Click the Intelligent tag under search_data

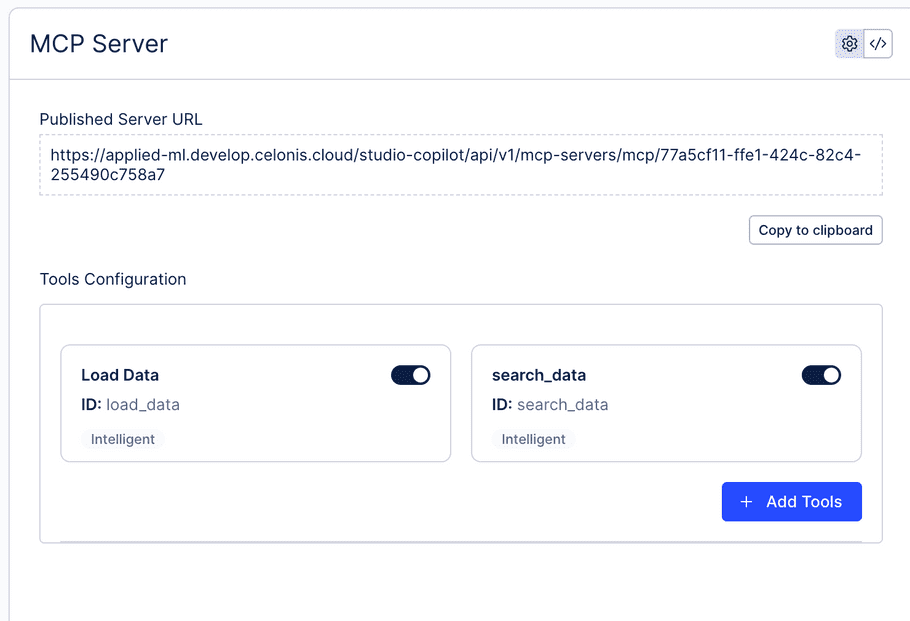tap(533, 439)
